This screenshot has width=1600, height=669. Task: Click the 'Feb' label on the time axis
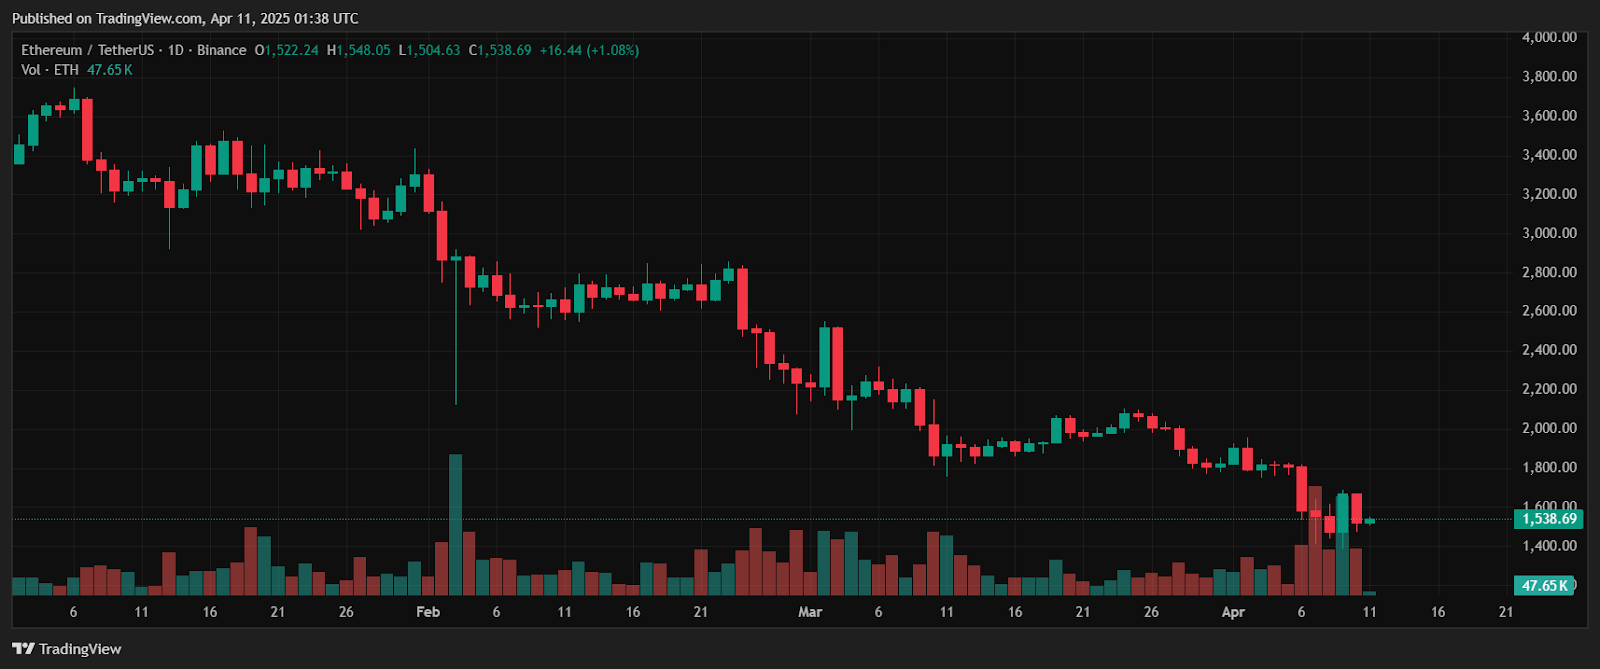(x=428, y=611)
